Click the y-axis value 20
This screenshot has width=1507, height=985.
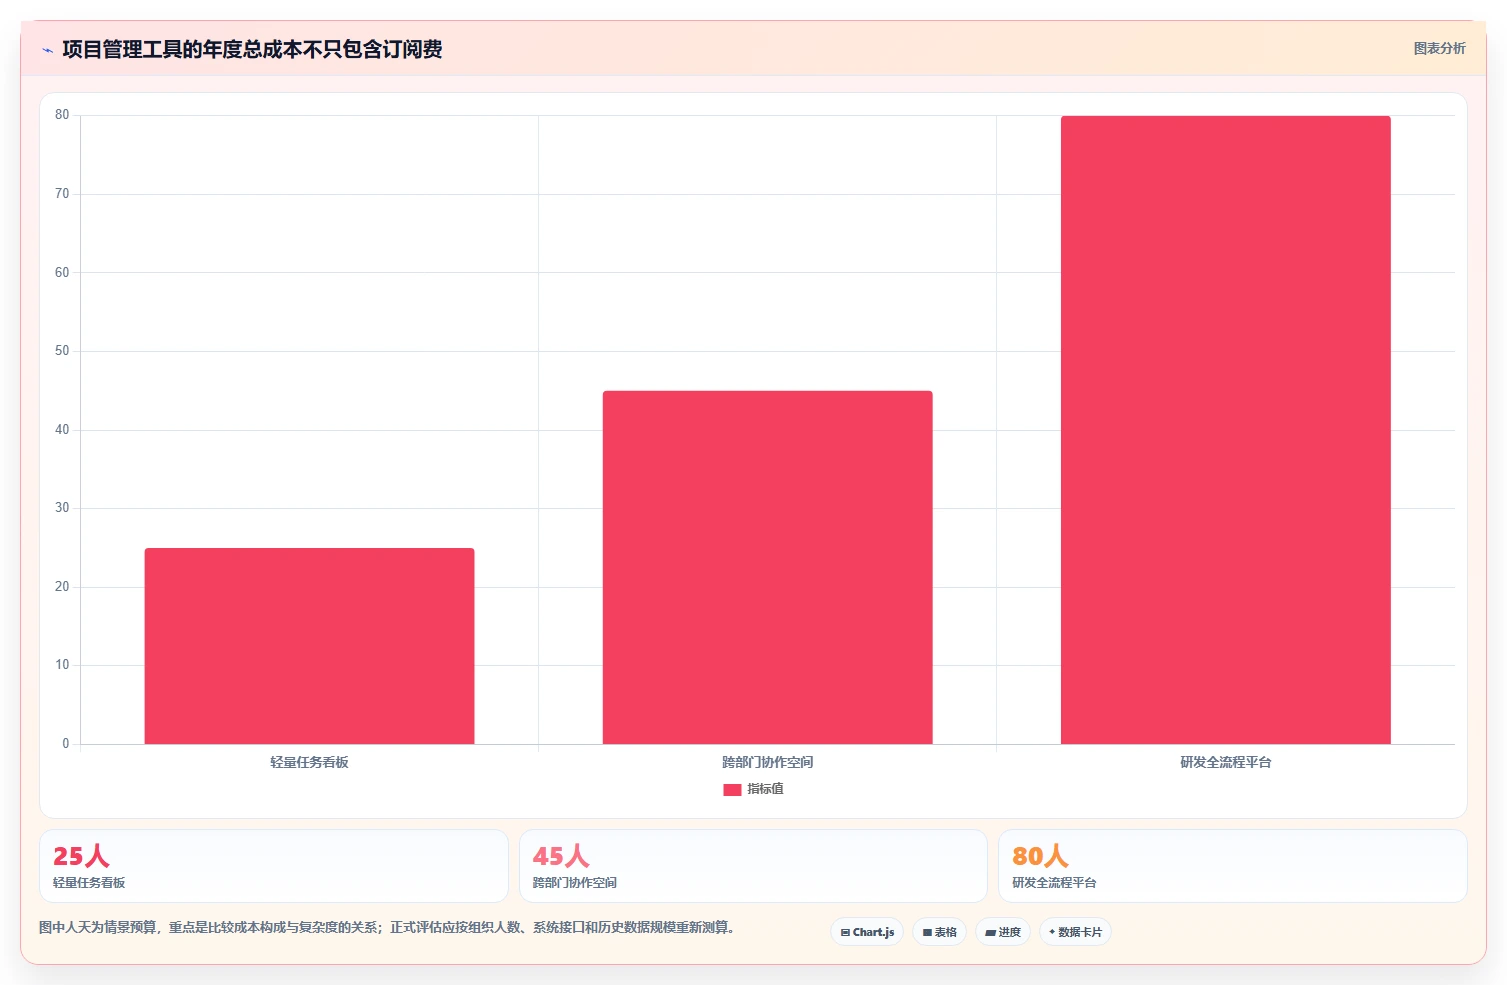62,587
